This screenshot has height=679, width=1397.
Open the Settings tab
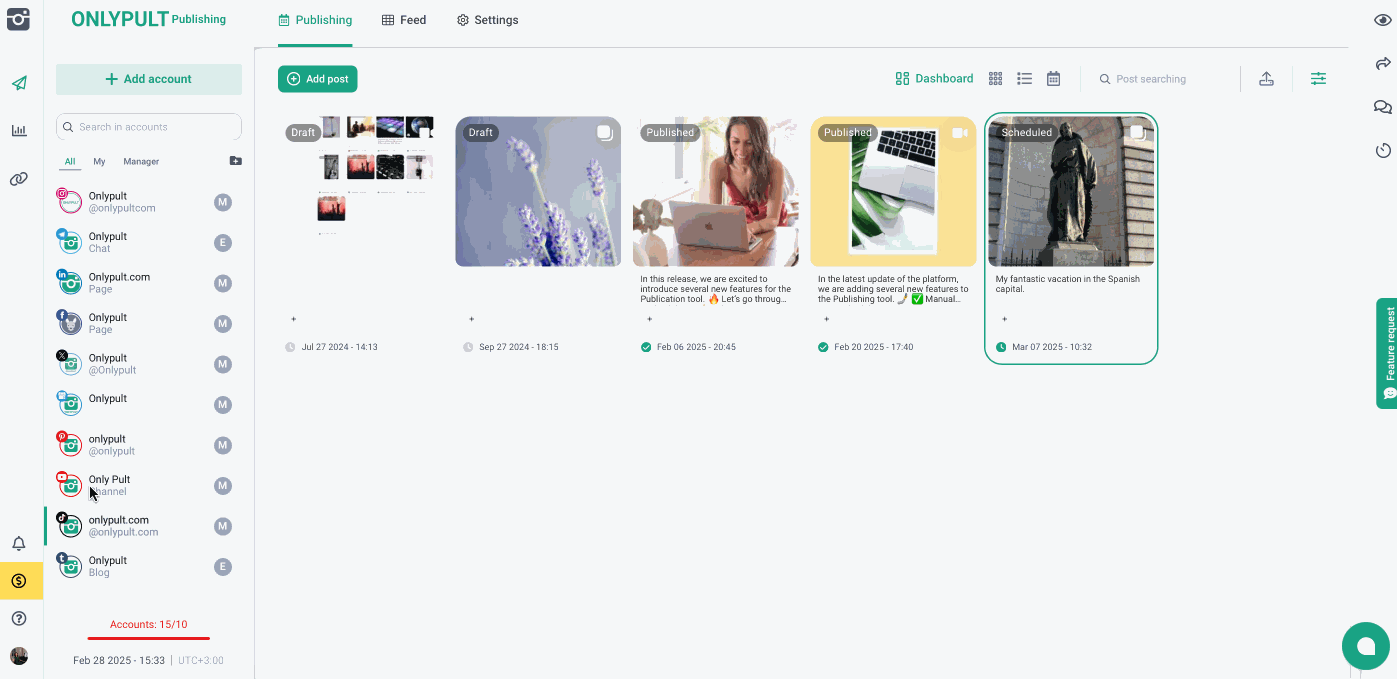point(487,20)
